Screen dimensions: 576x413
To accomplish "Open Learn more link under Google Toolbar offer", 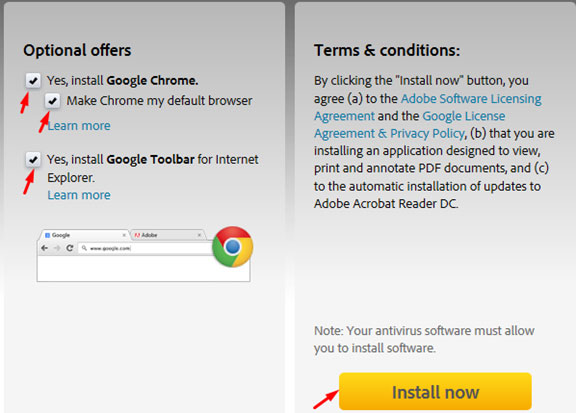I will click(x=79, y=195).
